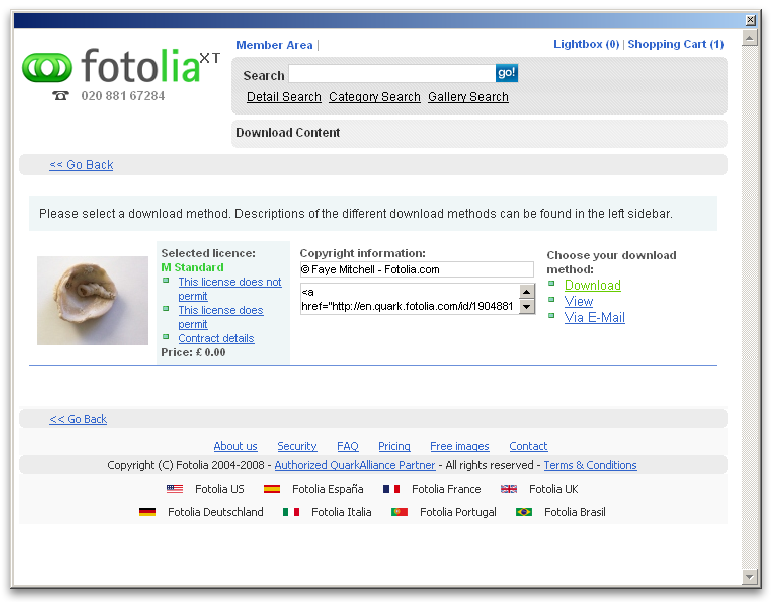This screenshot has width=774, height=602.
Task: Open the Contact footer link
Action: [528, 446]
